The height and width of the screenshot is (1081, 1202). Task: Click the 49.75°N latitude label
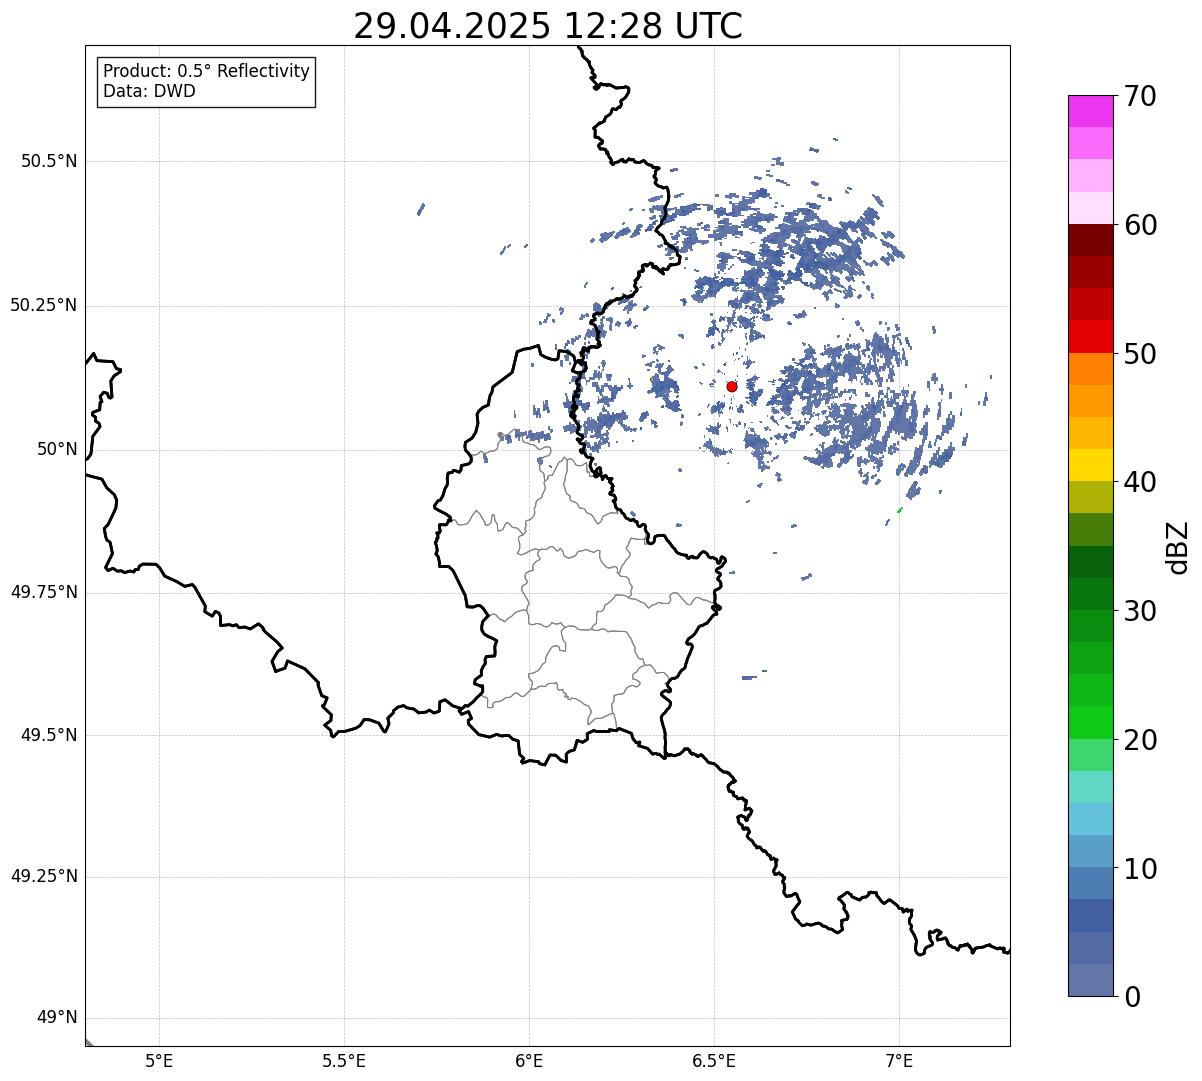[44, 592]
